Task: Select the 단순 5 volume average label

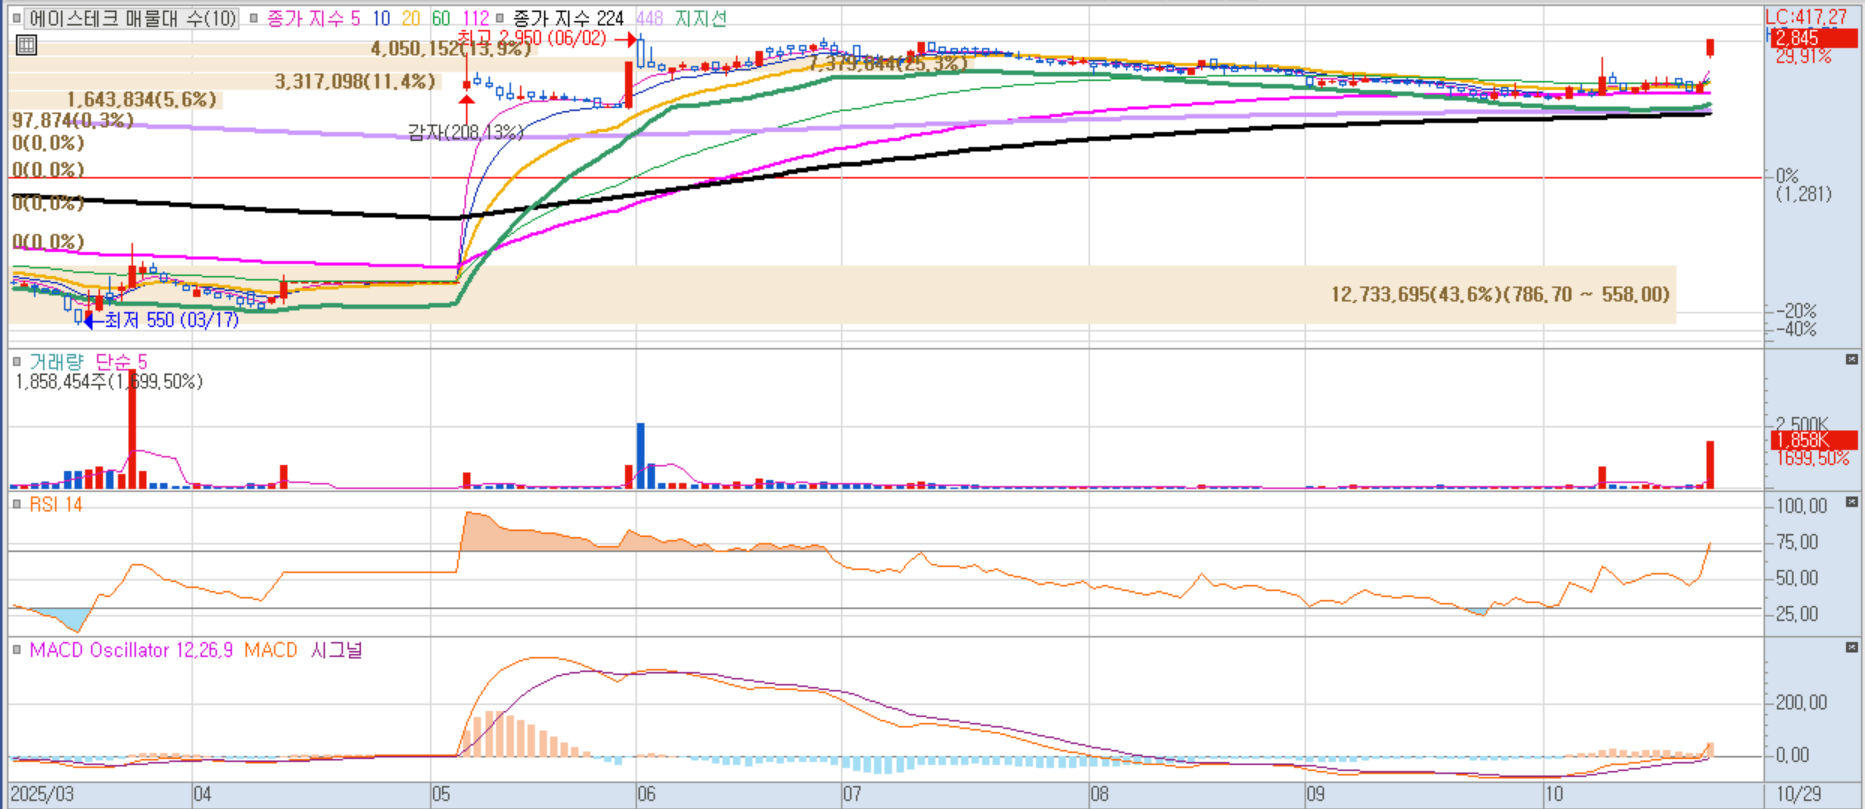Action: tap(121, 362)
